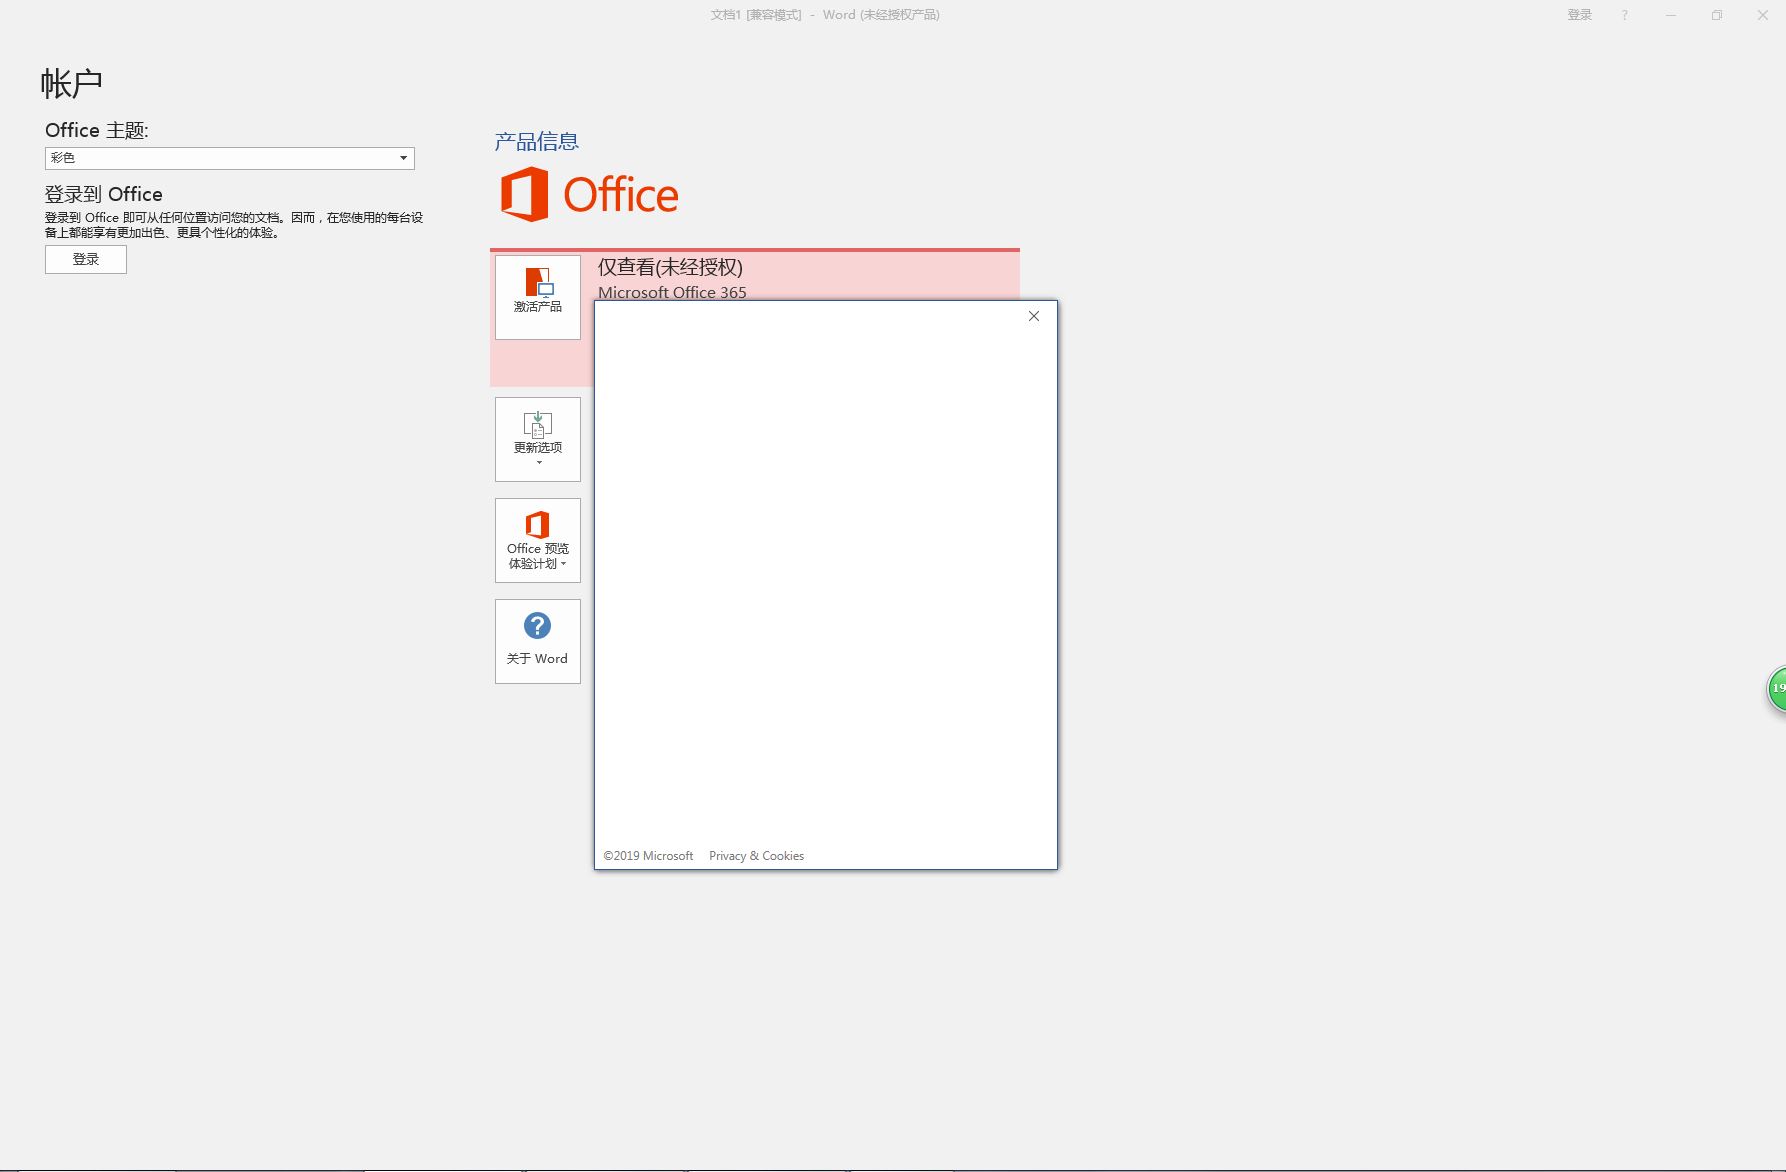Click the Office logo under 产品信息

point(589,194)
